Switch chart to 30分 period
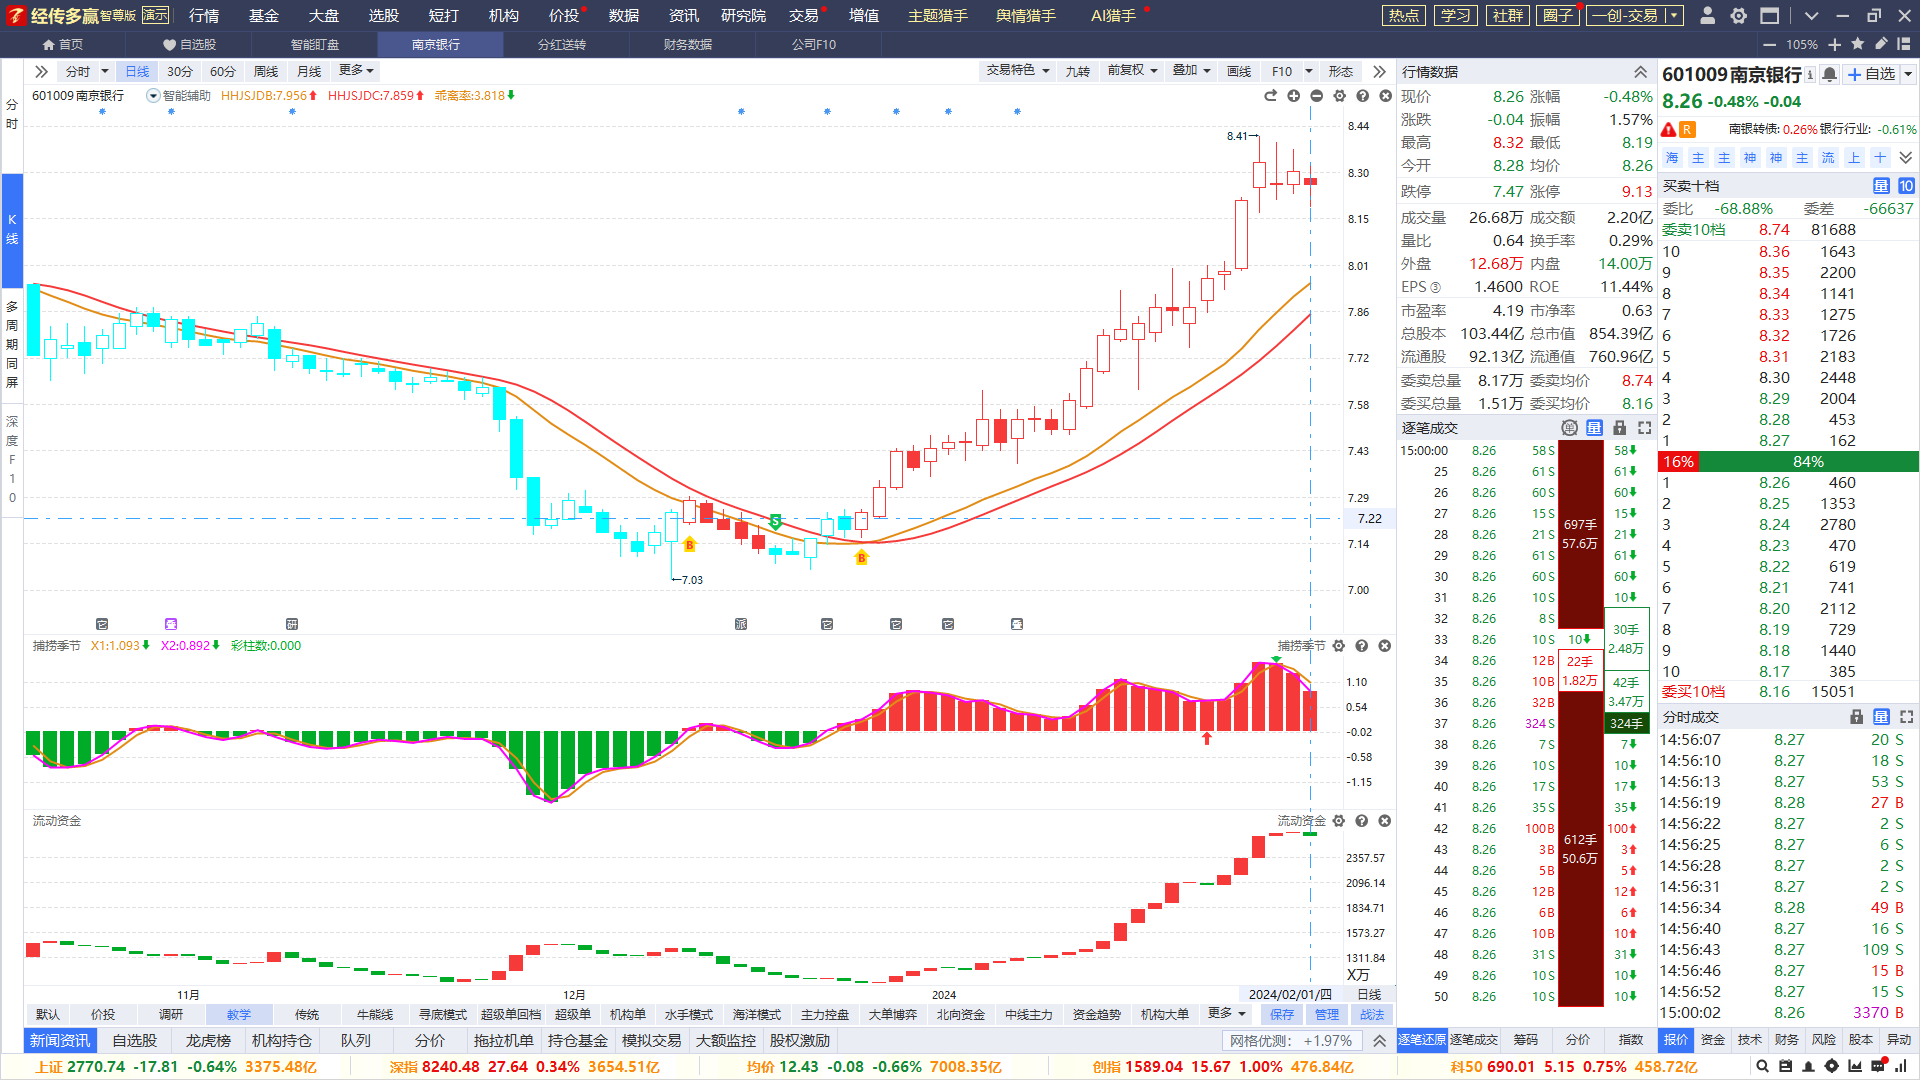 click(180, 71)
